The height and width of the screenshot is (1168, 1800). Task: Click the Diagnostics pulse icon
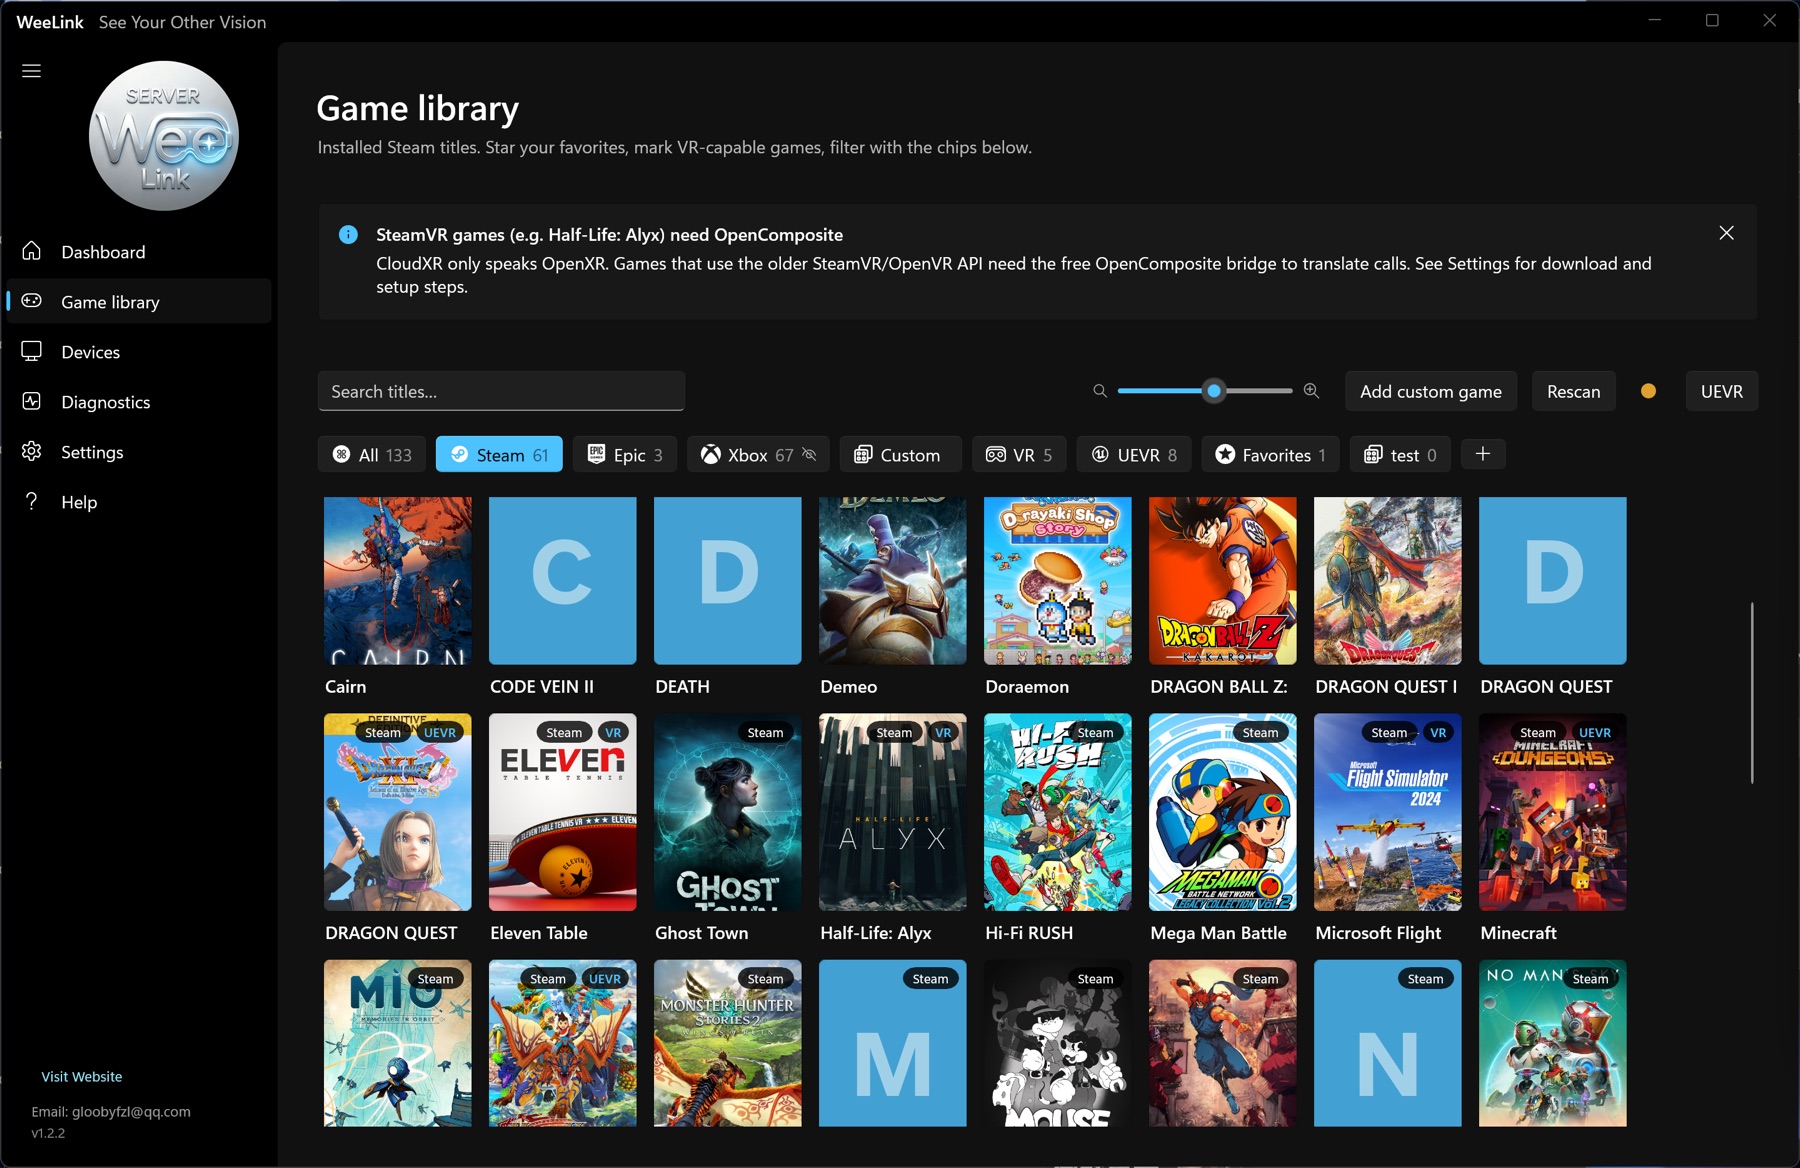[x=32, y=401]
